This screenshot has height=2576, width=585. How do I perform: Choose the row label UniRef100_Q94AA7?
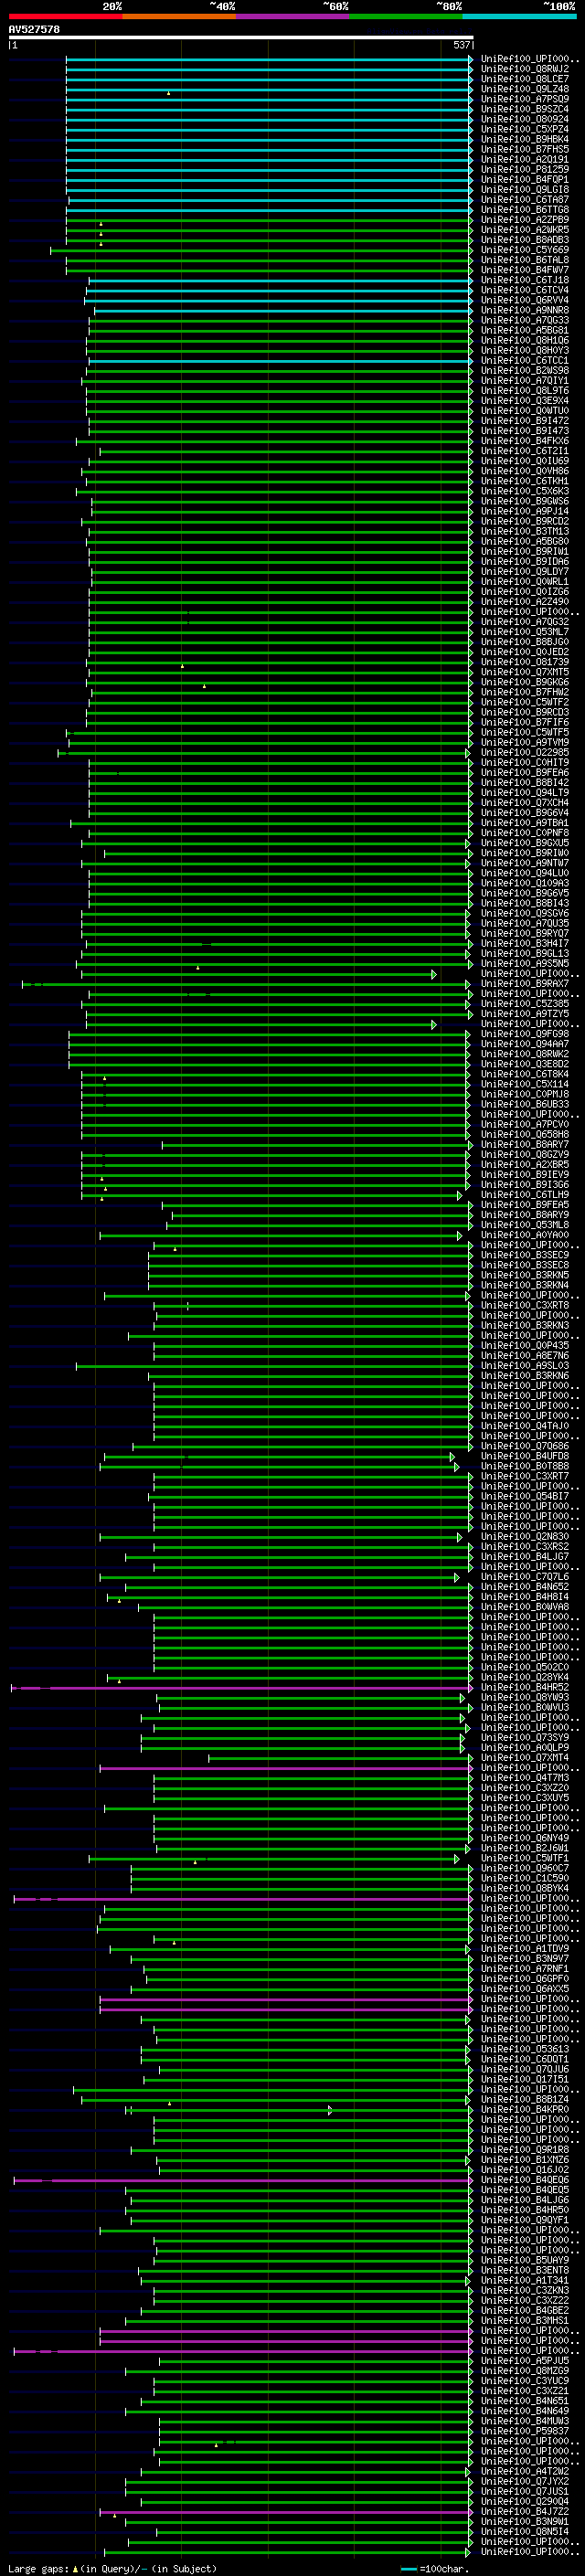(525, 1043)
